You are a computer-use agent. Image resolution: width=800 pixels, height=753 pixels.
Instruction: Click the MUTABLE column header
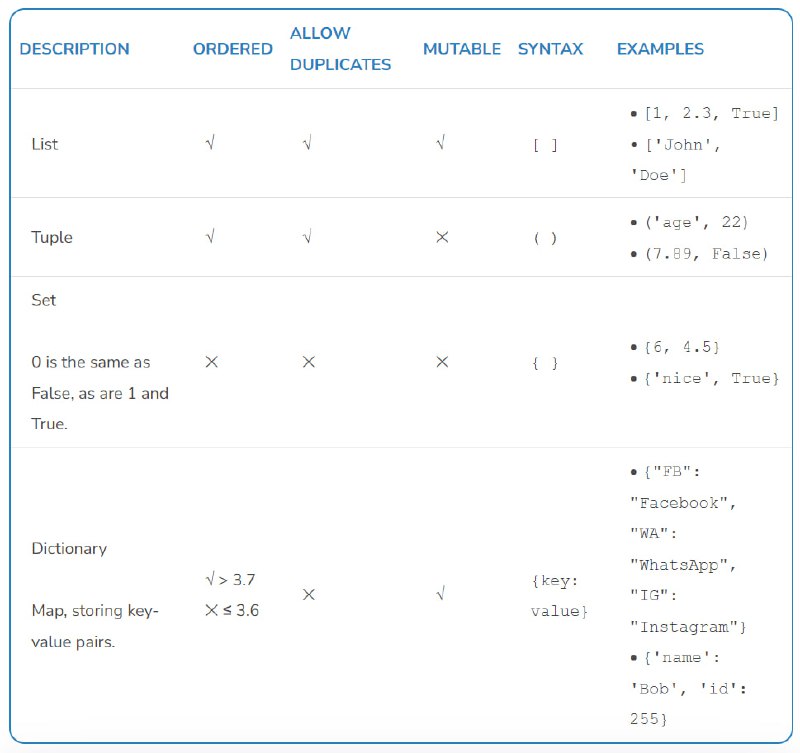point(462,49)
